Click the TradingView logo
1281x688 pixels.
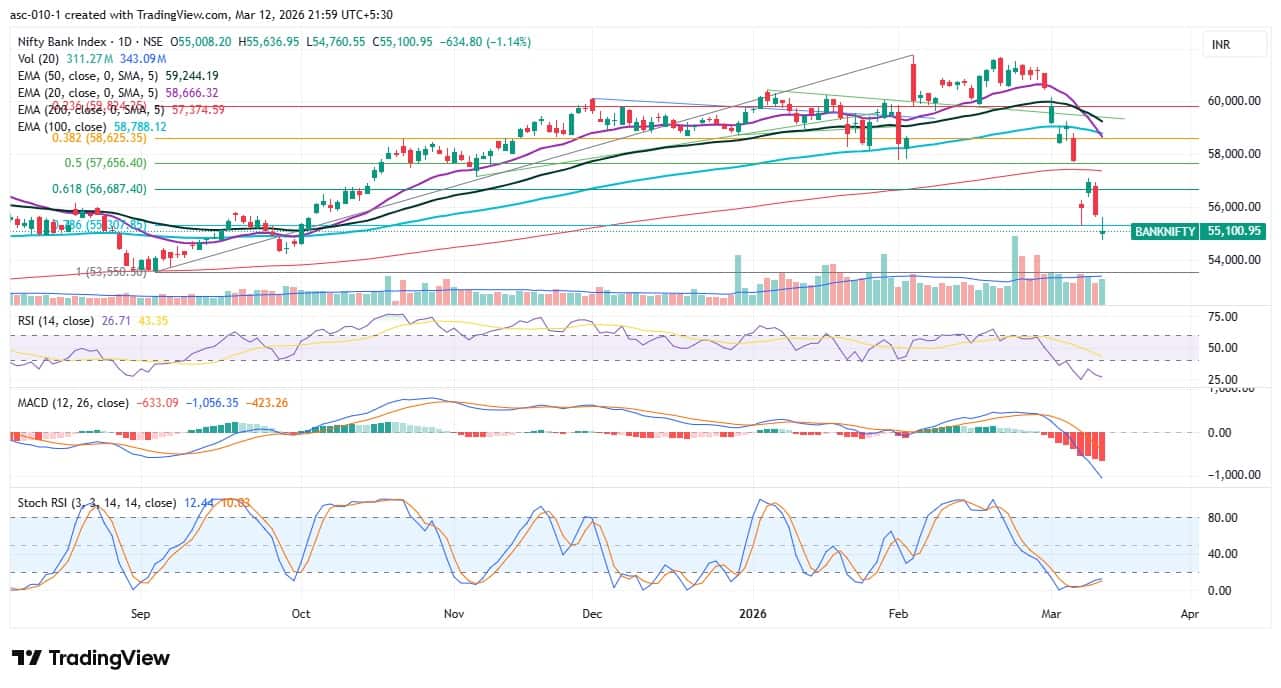point(90,658)
